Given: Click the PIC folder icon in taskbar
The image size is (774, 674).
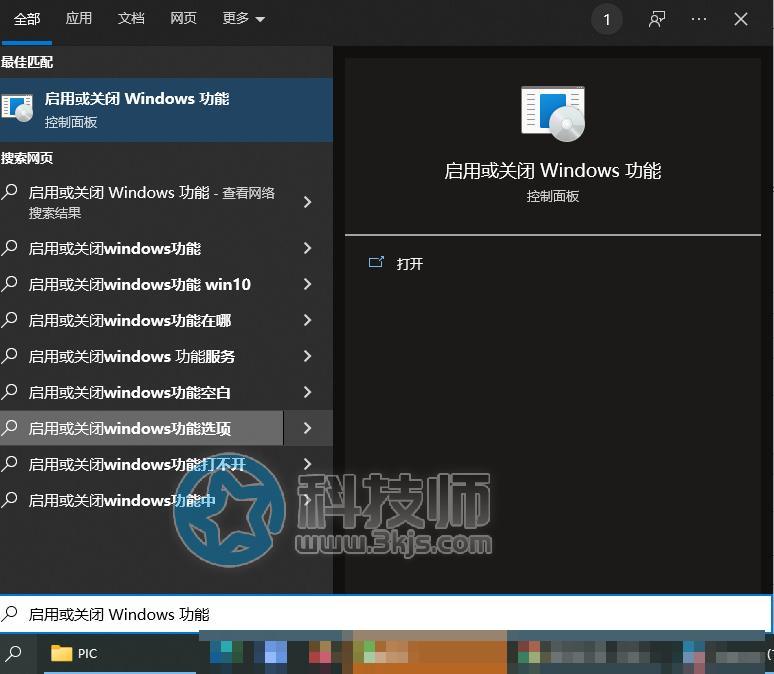Looking at the screenshot, I should (x=61, y=653).
